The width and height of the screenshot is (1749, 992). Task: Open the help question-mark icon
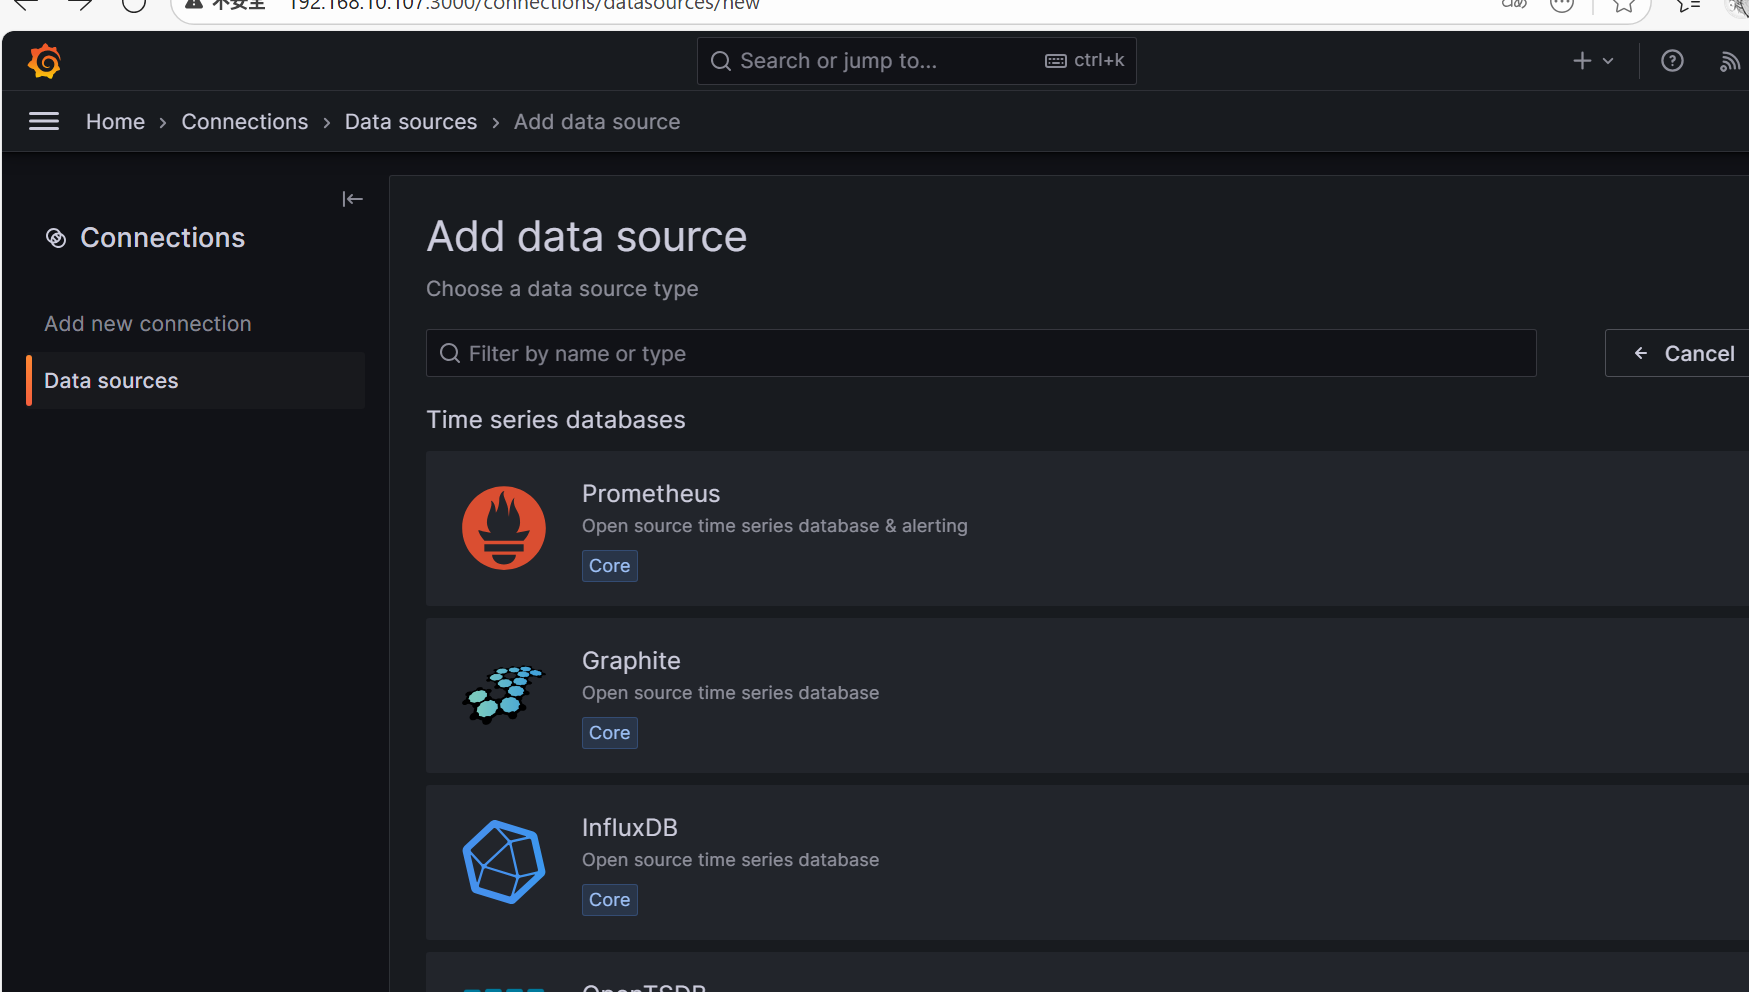(x=1672, y=61)
